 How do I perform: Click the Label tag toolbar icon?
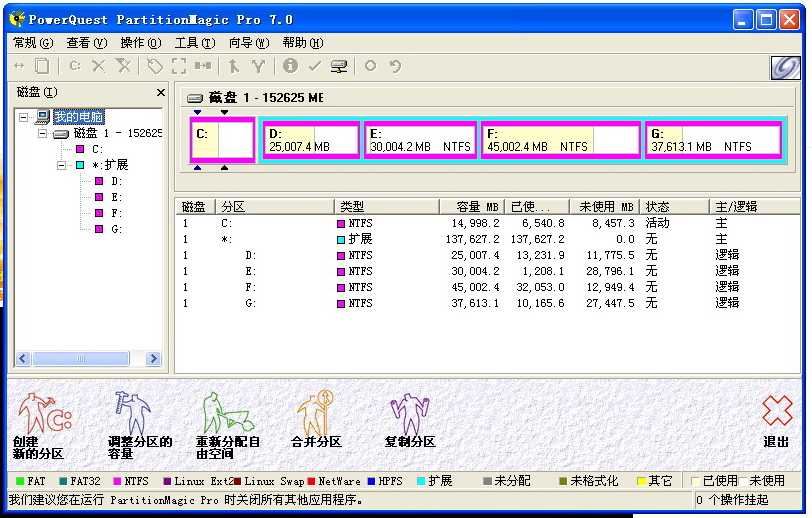[x=155, y=66]
